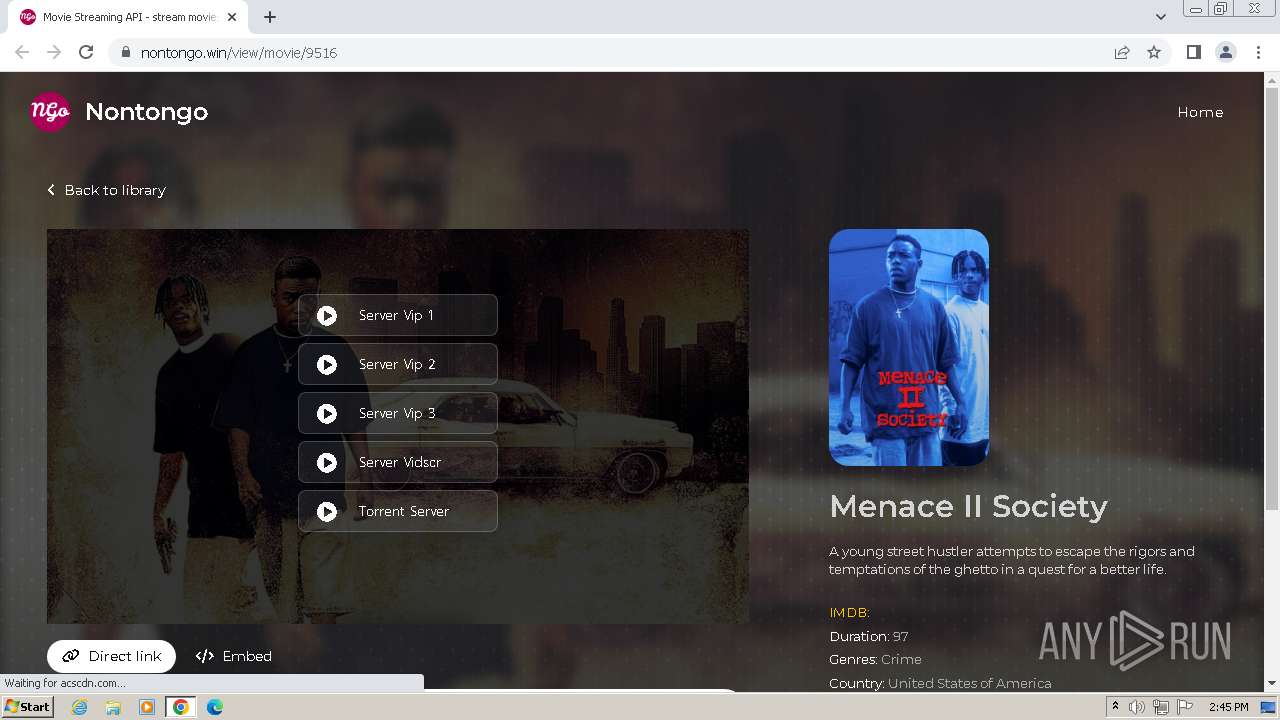The width and height of the screenshot is (1280, 720).
Task: Switch to the Embed tab
Action: [234, 656]
